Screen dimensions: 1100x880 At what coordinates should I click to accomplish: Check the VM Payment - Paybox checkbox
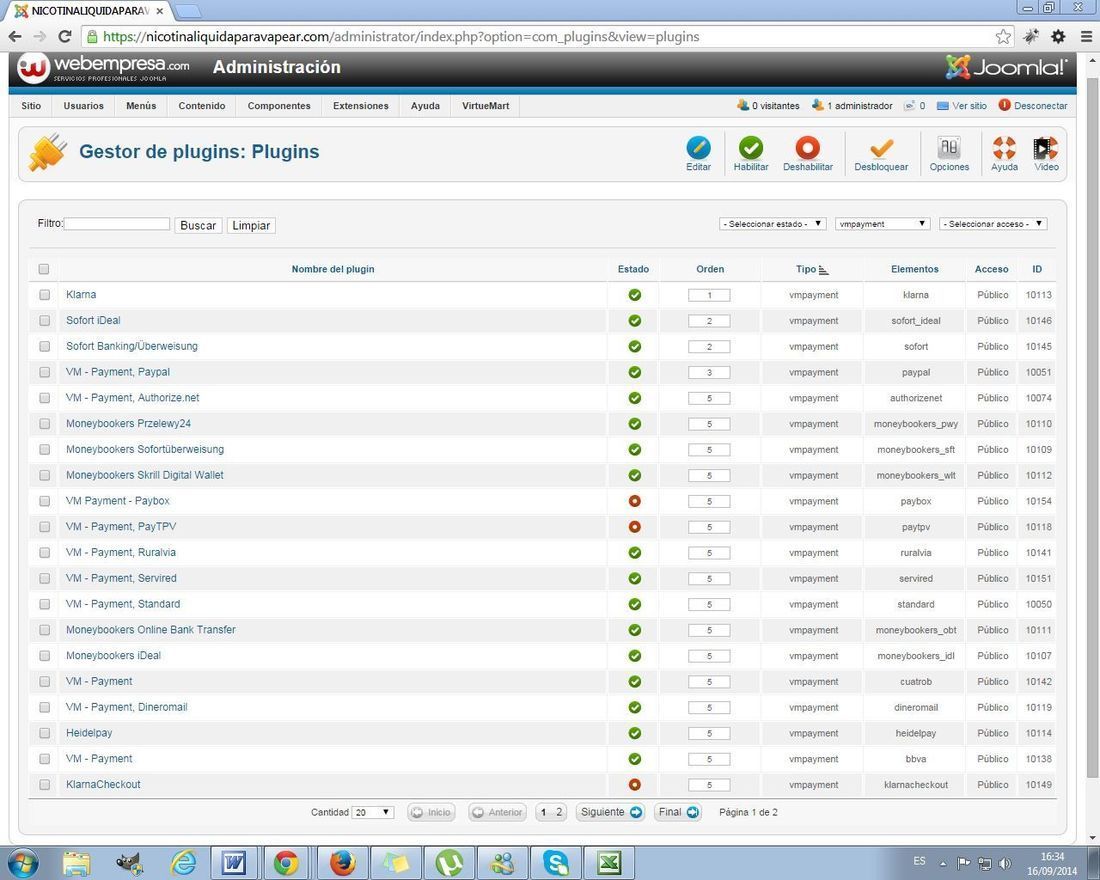coord(44,501)
